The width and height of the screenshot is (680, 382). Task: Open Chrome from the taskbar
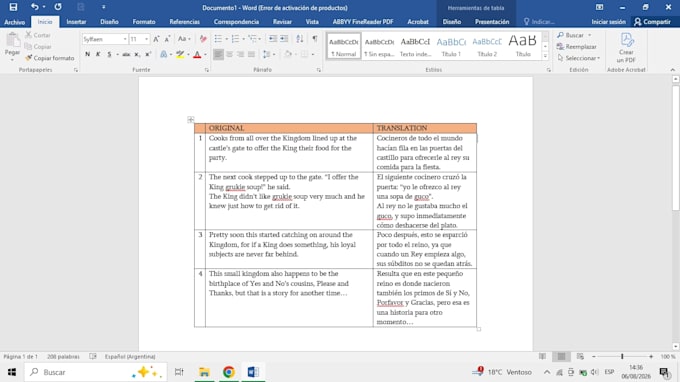click(x=229, y=372)
